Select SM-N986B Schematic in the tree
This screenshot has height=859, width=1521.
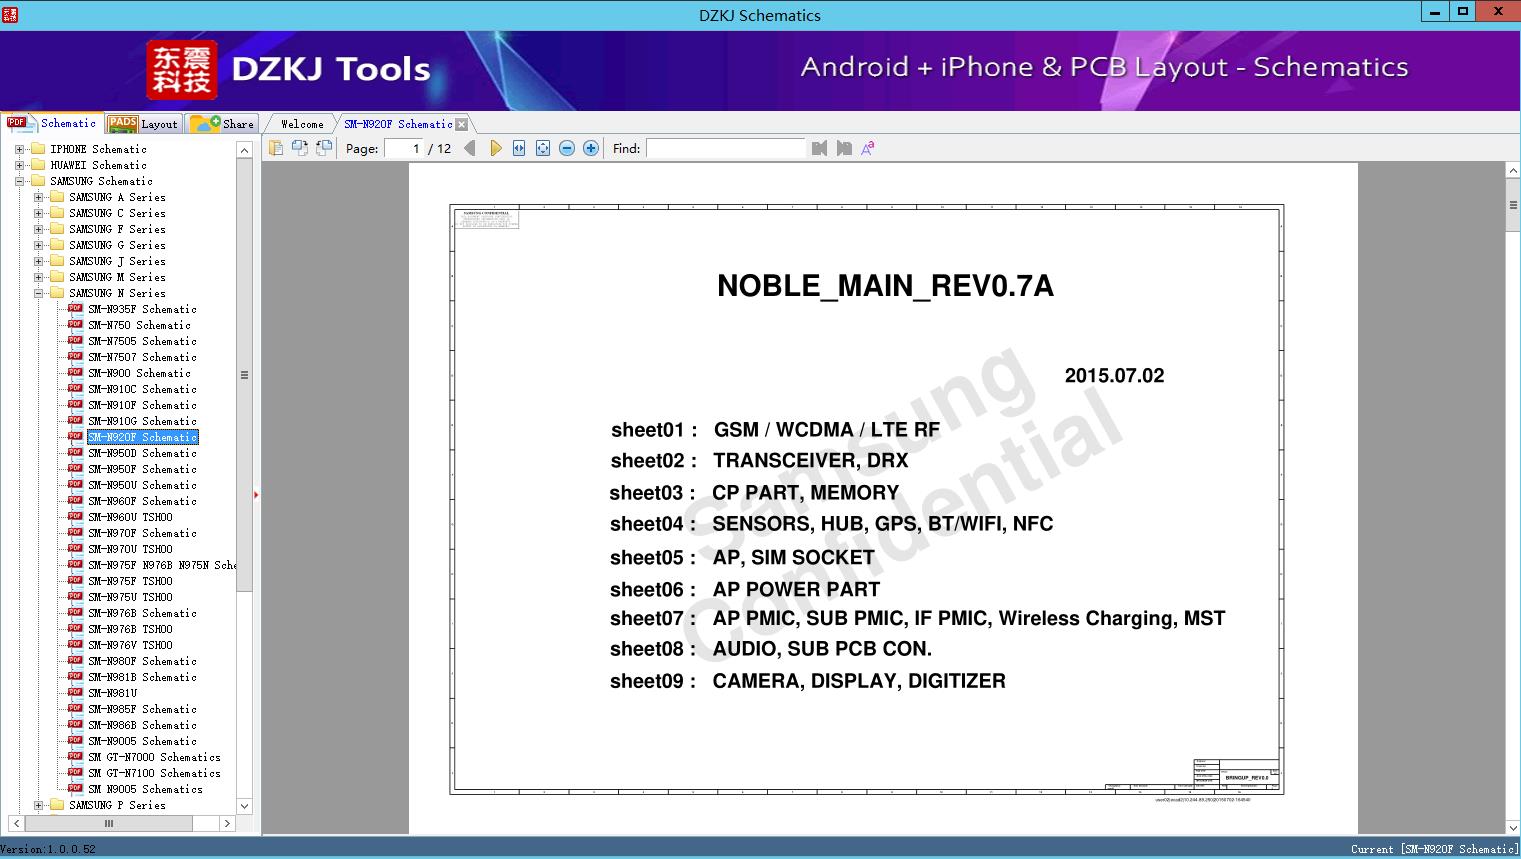tap(142, 725)
